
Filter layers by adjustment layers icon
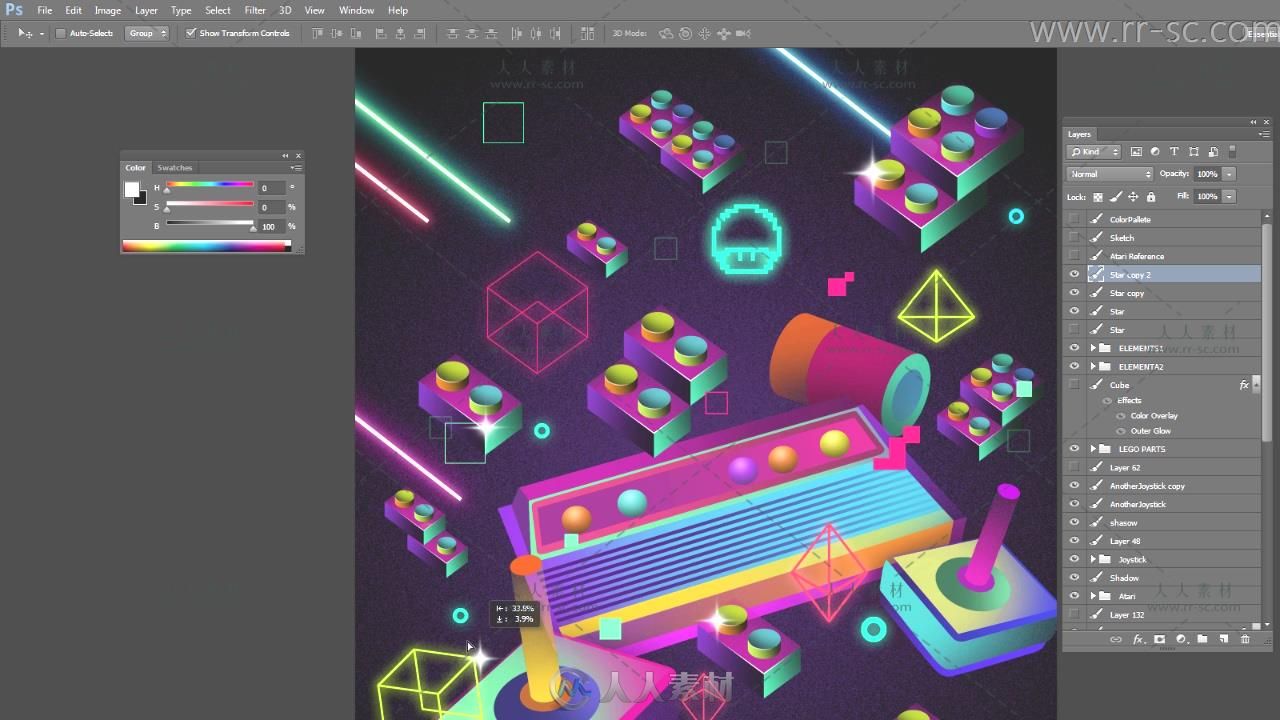[1155, 152]
